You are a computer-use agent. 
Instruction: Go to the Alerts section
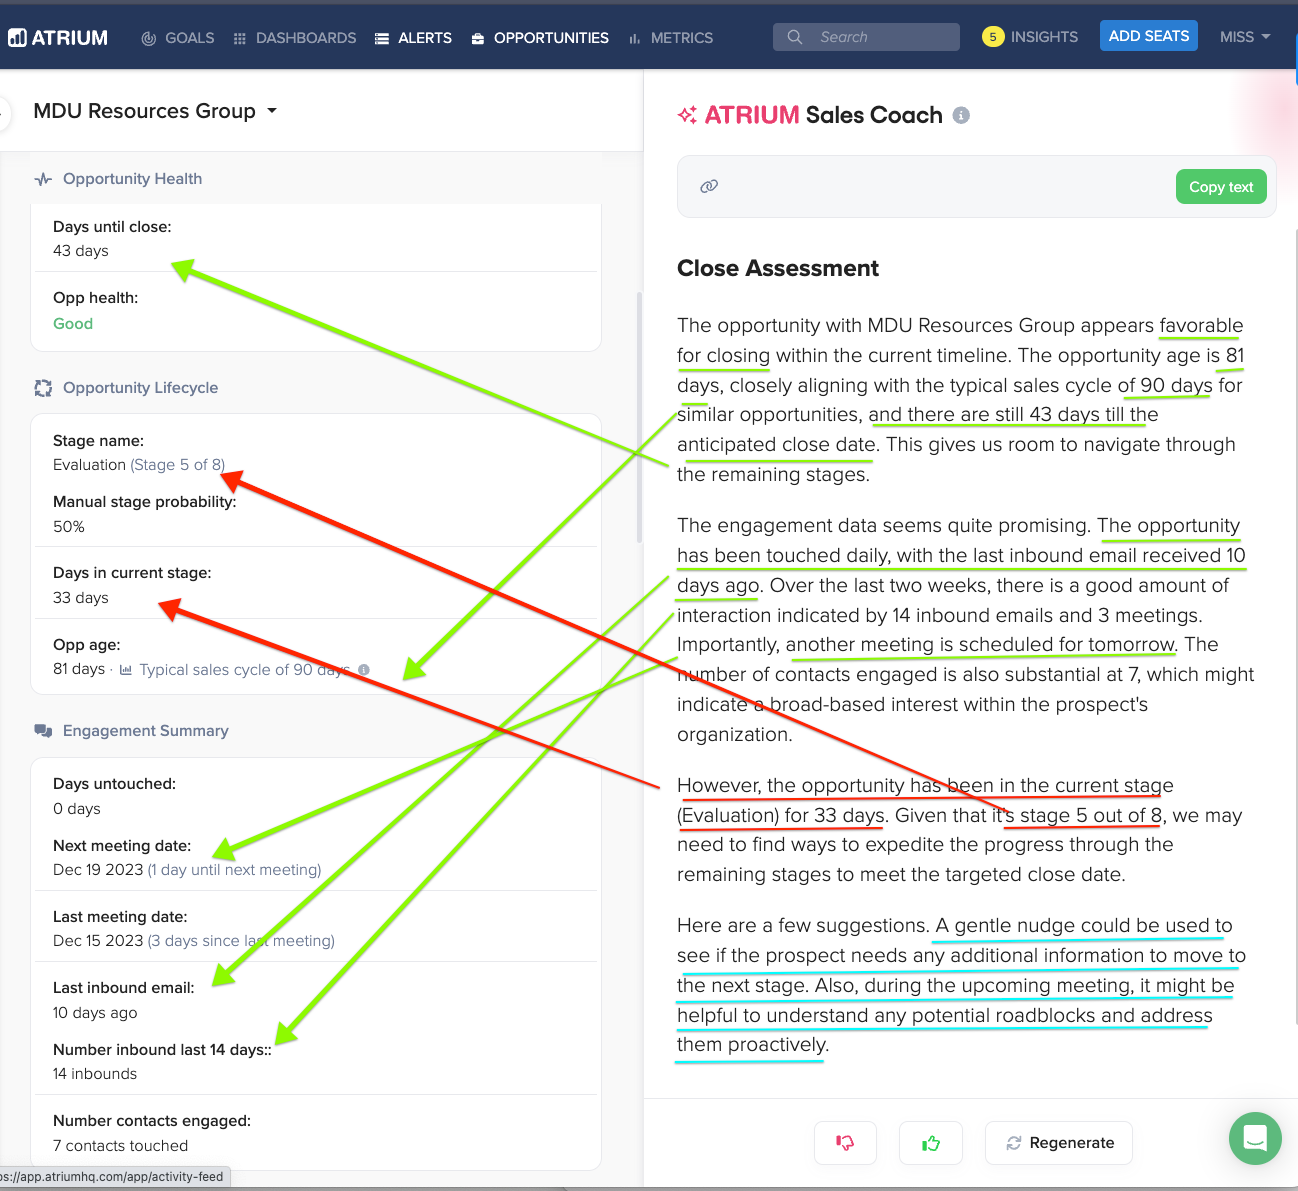tap(413, 38)
